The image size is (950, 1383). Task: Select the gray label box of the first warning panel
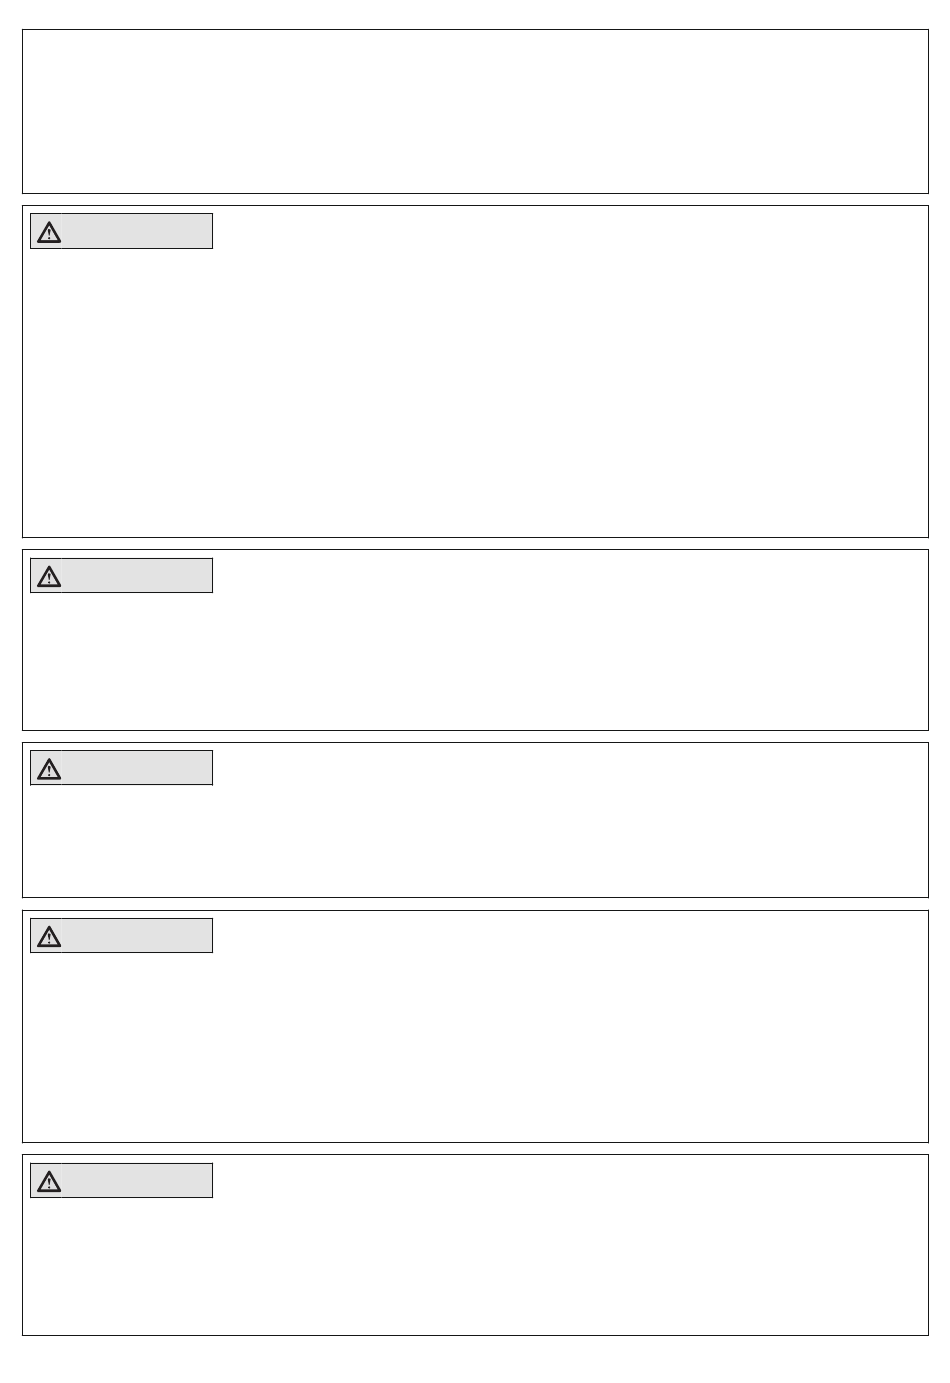pos(121,231)
